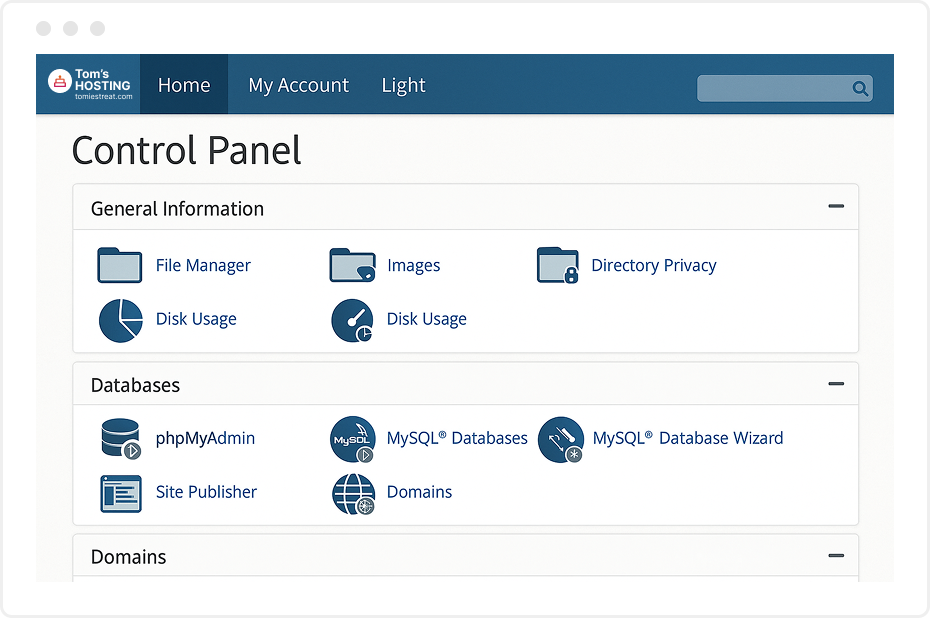Click the Tom's Hosting logo
Screen dimensions: 930x618
91,85
